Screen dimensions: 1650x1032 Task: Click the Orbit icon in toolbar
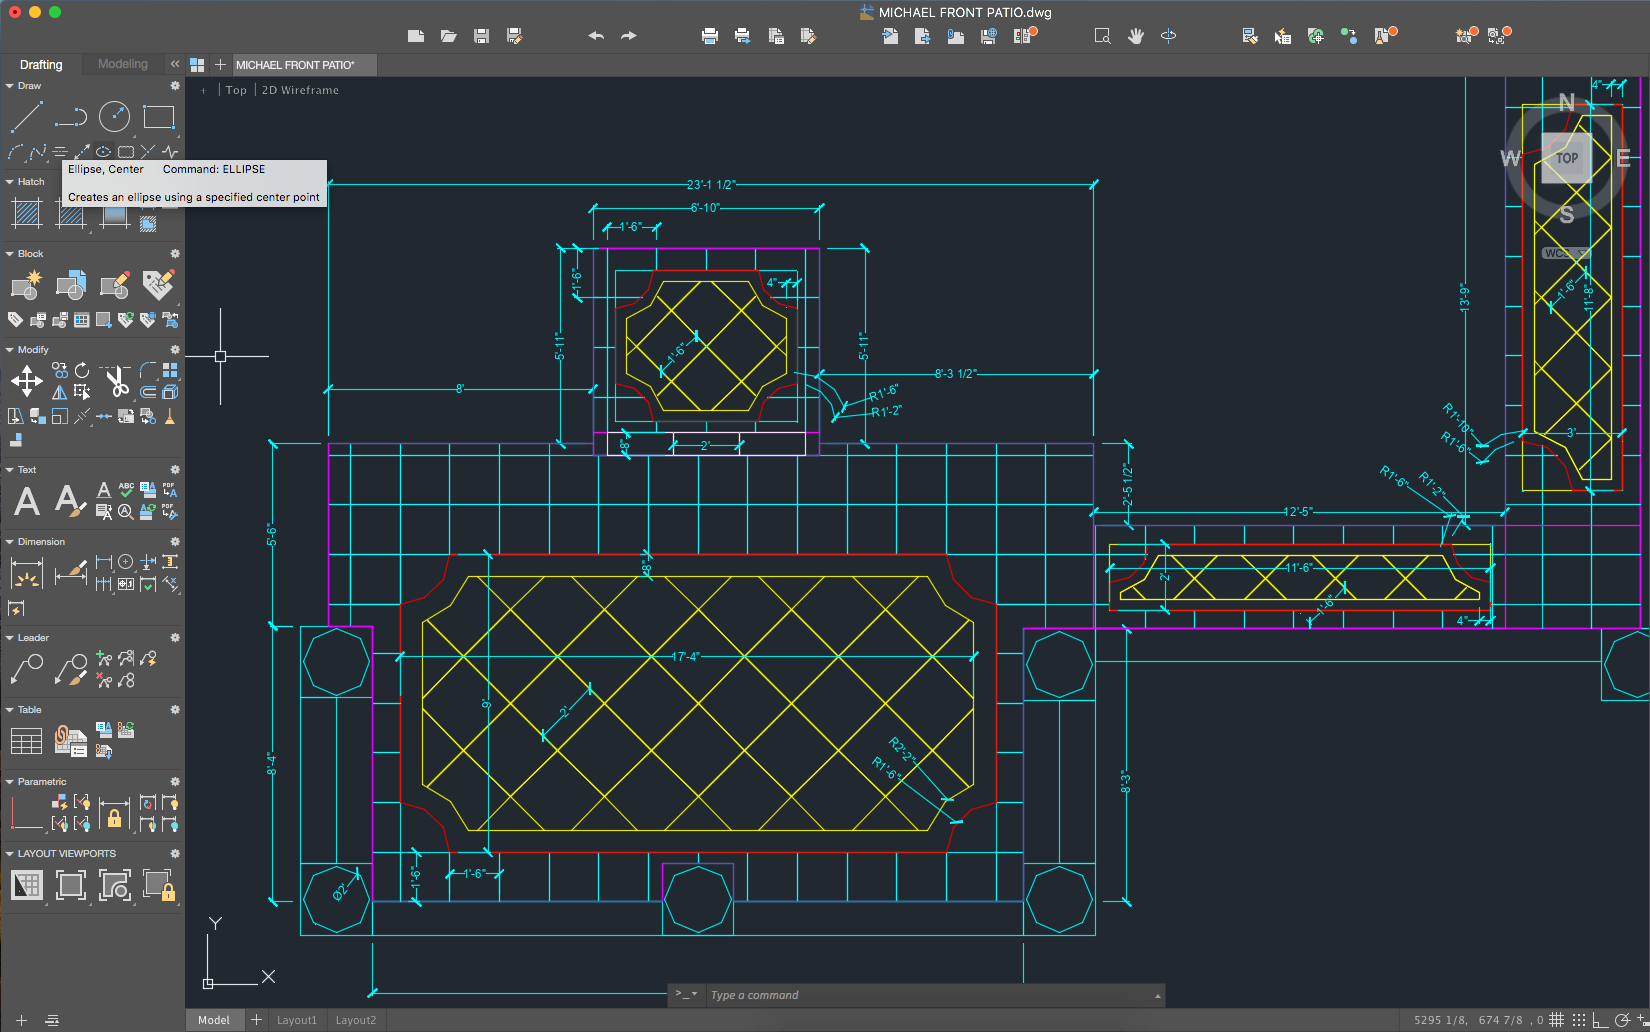pyautogui.click(x=1168, y=36)
